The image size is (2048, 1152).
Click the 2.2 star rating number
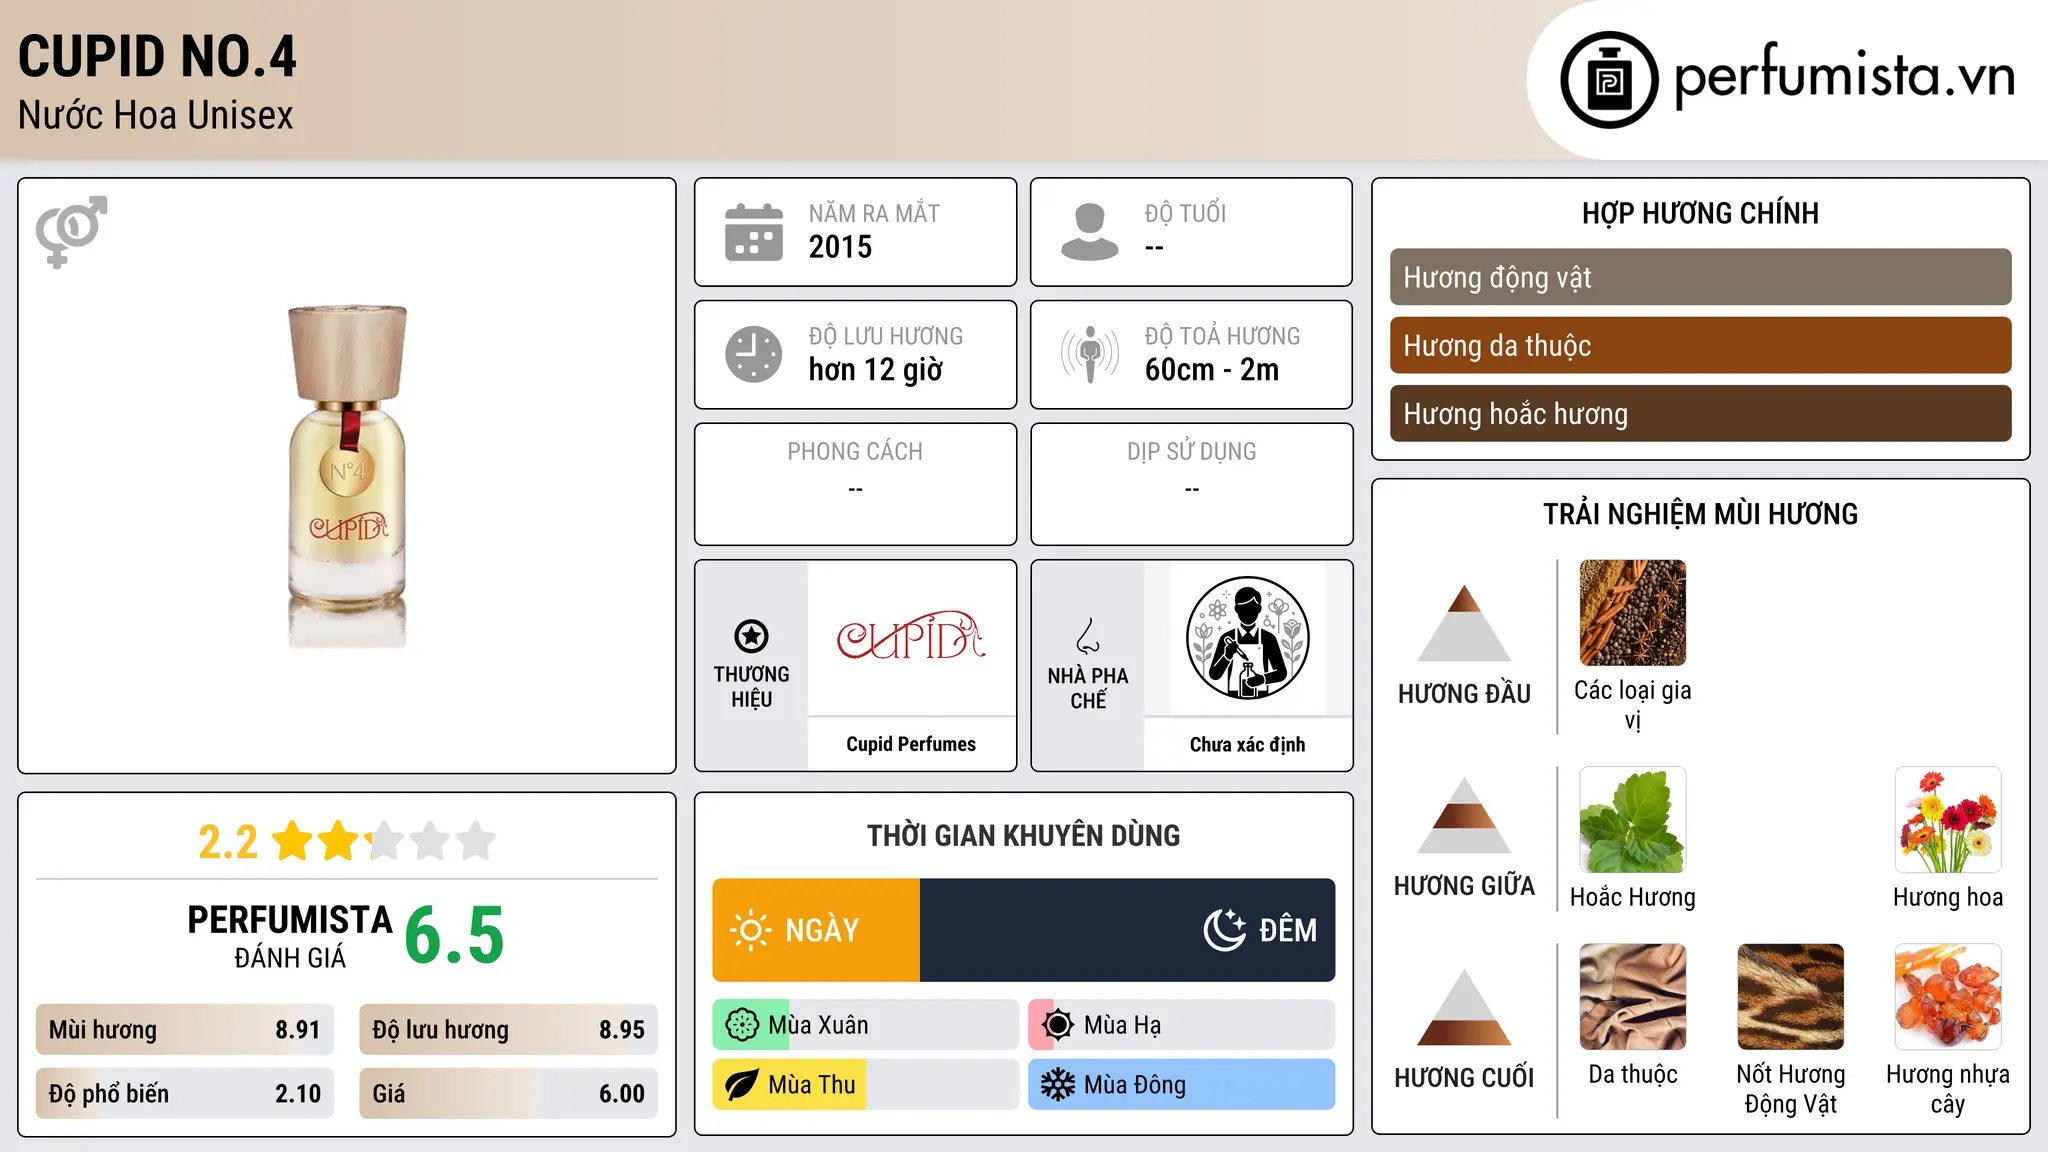click(x=228, y=842)
